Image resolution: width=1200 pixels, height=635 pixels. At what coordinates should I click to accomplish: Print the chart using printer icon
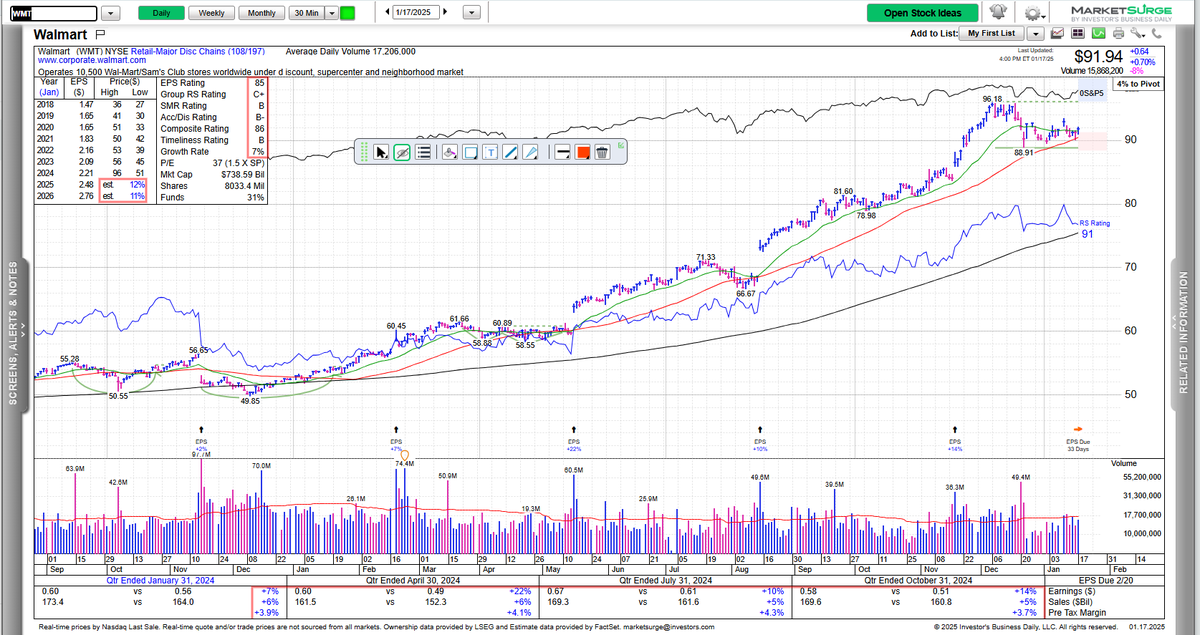[x=1118, y=34]
